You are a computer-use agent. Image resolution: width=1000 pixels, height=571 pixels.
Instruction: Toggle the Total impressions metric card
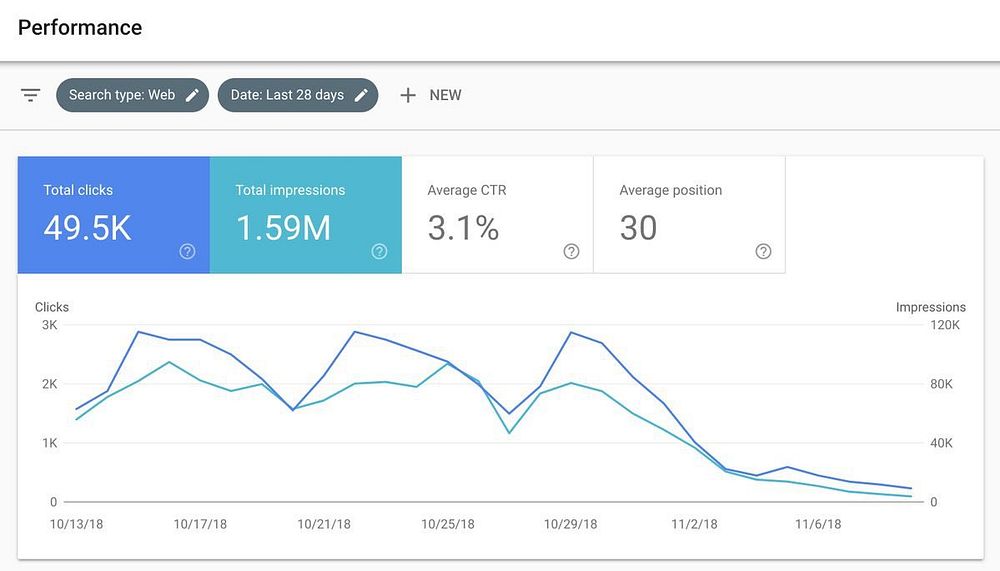(305, 215)
